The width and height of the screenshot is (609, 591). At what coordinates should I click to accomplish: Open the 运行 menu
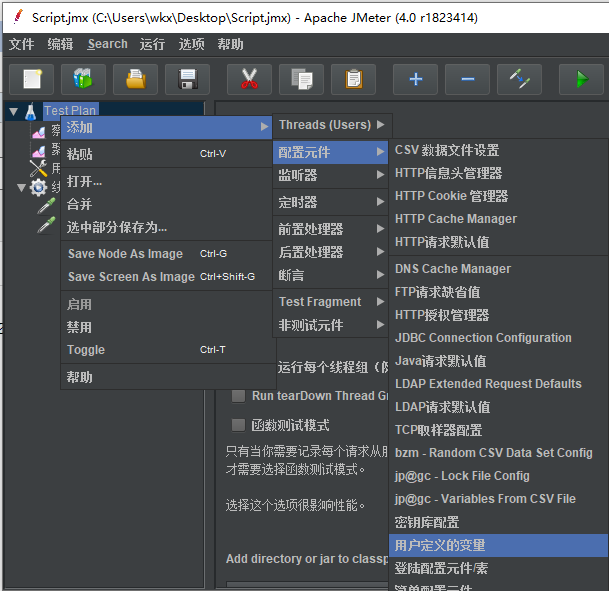tap(152, 44)
